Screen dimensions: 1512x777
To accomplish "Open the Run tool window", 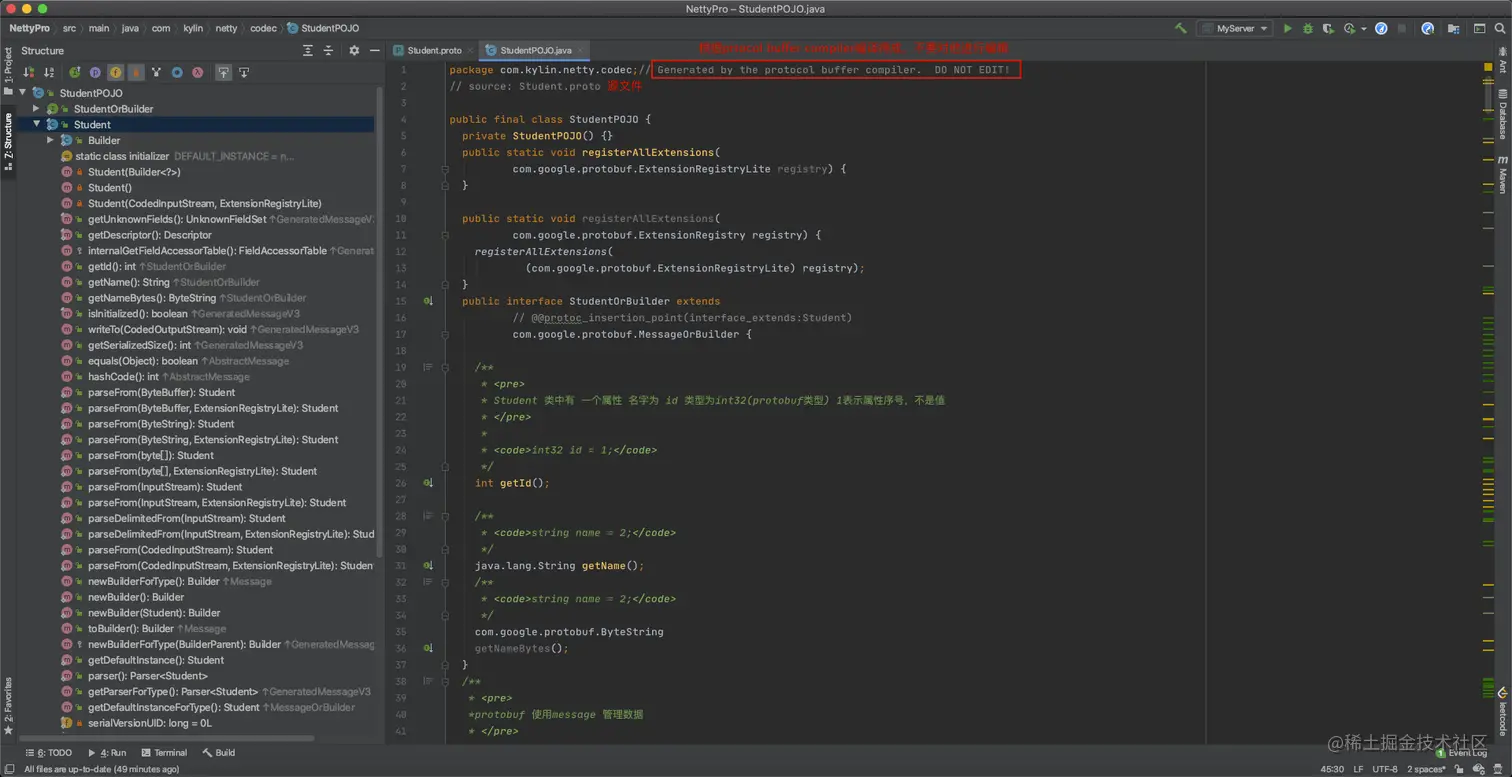I will (107, 752).
